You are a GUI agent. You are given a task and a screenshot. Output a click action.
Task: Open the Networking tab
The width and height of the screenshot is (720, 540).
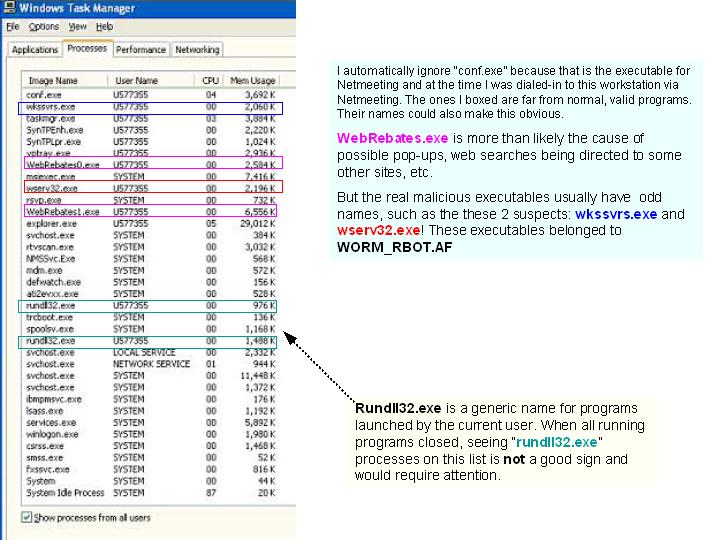pos(197,50)
